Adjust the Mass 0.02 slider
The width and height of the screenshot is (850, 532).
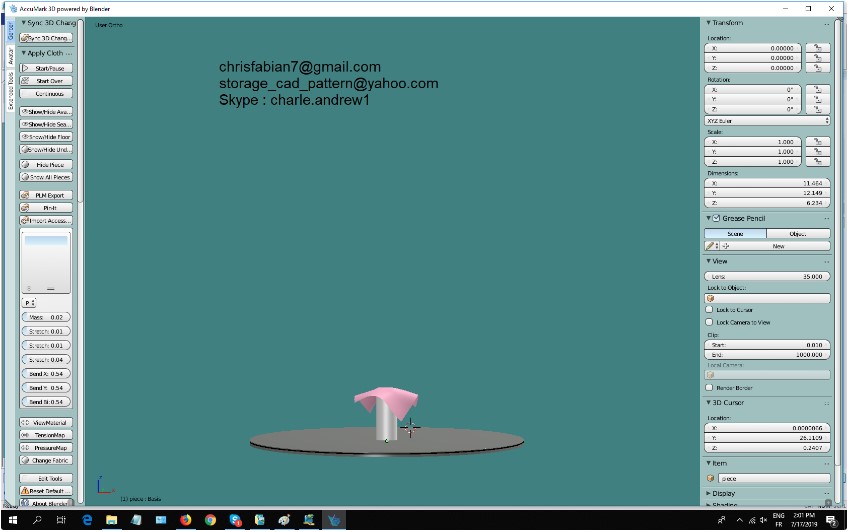click(x=46, y=317)
